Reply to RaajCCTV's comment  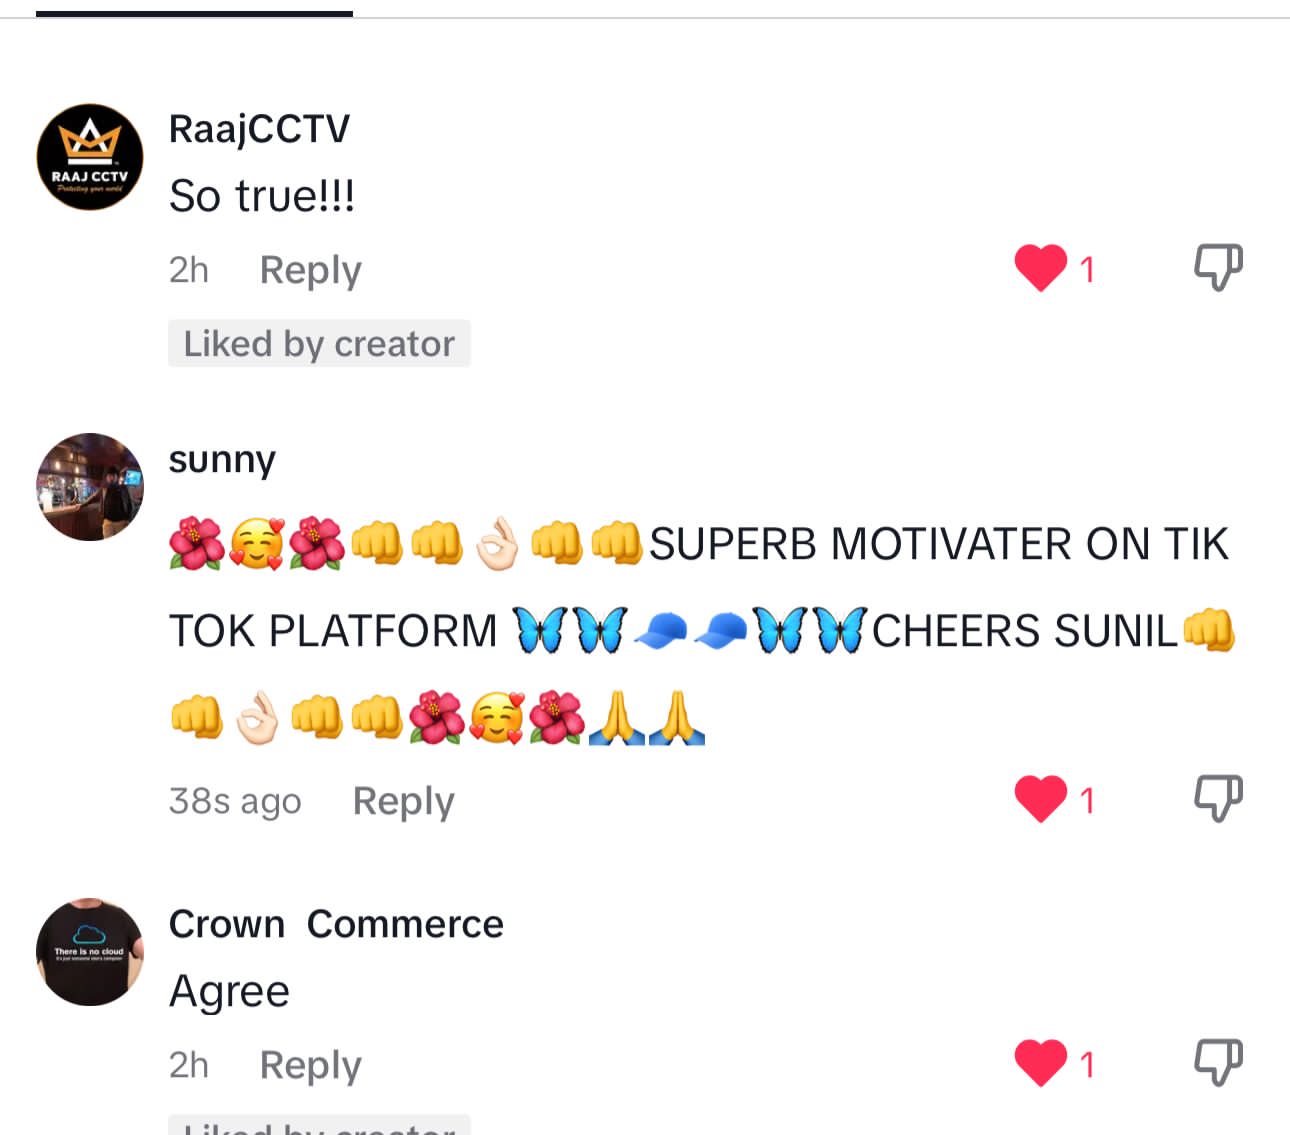[x=310, y=270]
